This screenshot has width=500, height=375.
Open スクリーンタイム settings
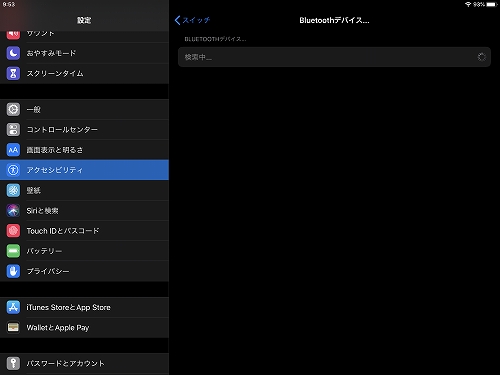pyautogui.click(x=84, y=73)
